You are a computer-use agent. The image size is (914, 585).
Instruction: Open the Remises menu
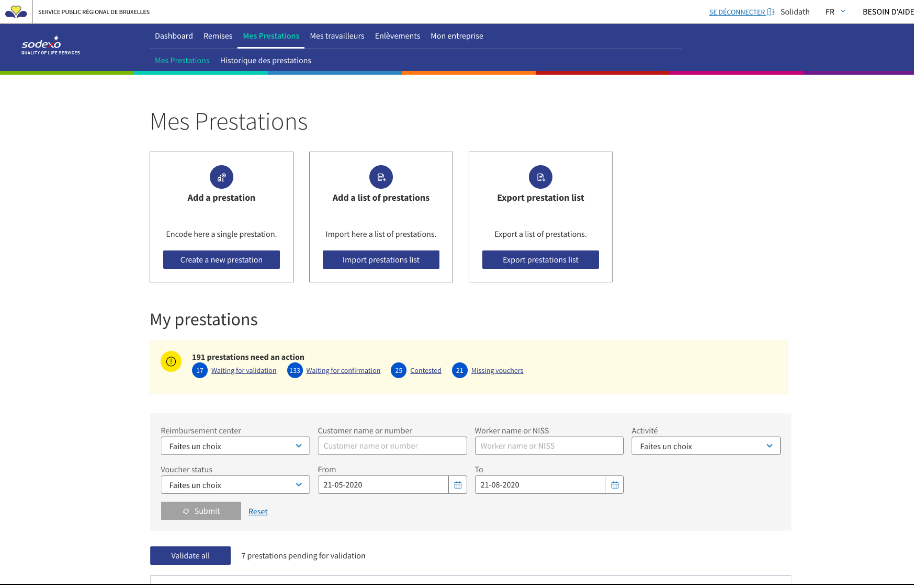point(218,36)
